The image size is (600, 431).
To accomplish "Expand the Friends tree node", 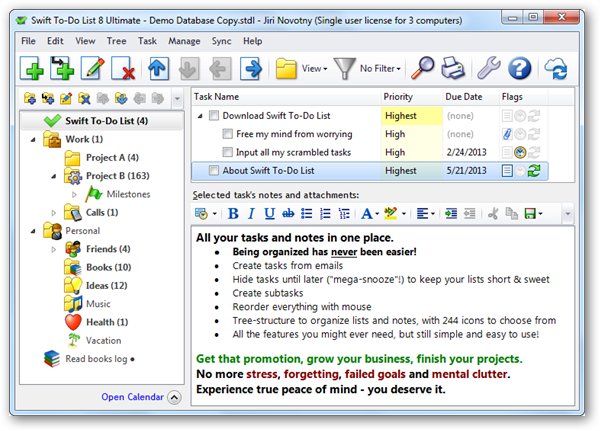I will click(54, 250).
